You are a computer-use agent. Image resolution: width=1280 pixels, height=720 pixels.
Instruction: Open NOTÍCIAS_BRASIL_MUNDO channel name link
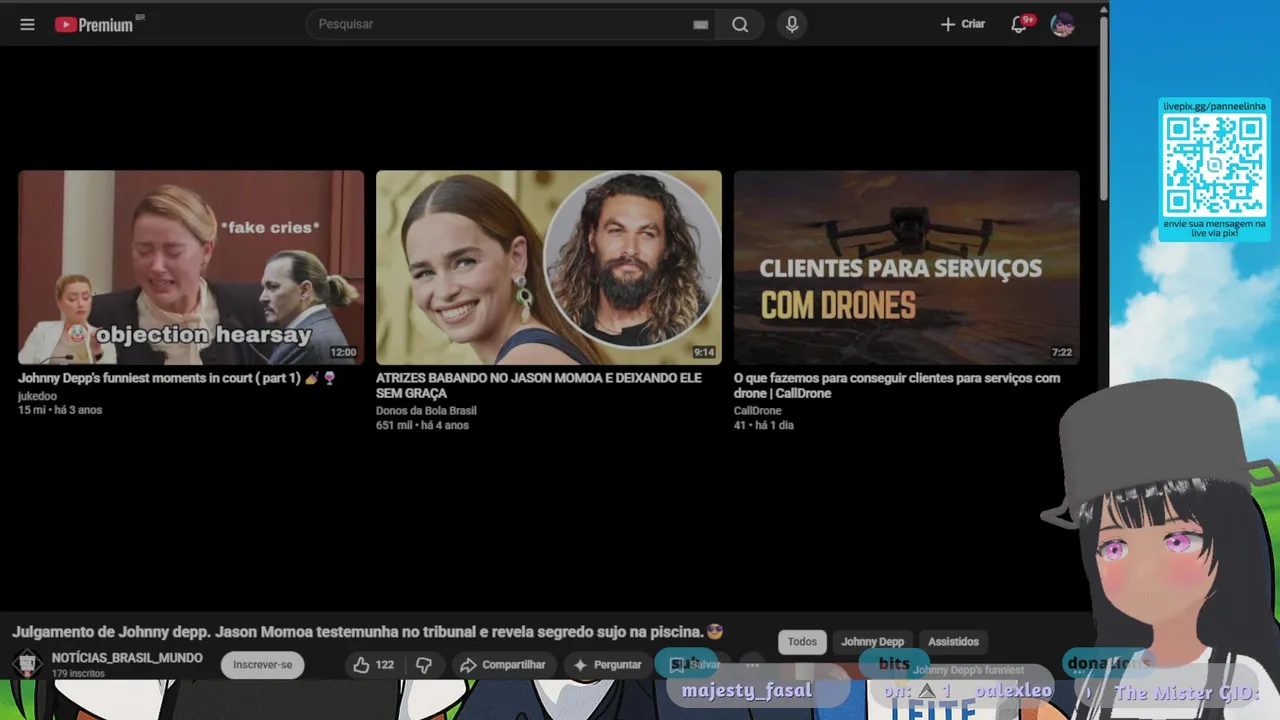(x=127, y=658)
